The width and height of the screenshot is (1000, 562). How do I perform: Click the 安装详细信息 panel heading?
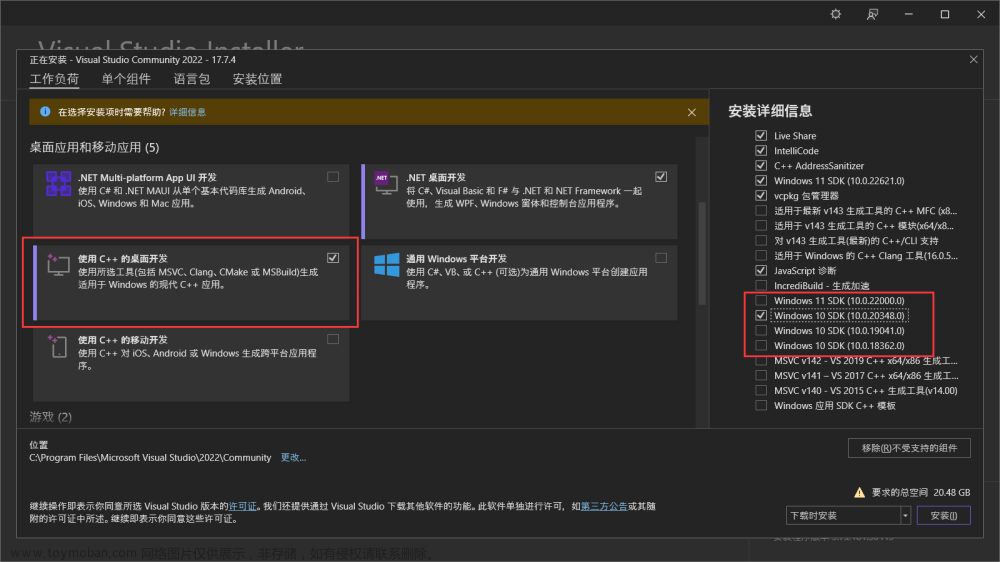pyautogui.click(x=770, y=111)
